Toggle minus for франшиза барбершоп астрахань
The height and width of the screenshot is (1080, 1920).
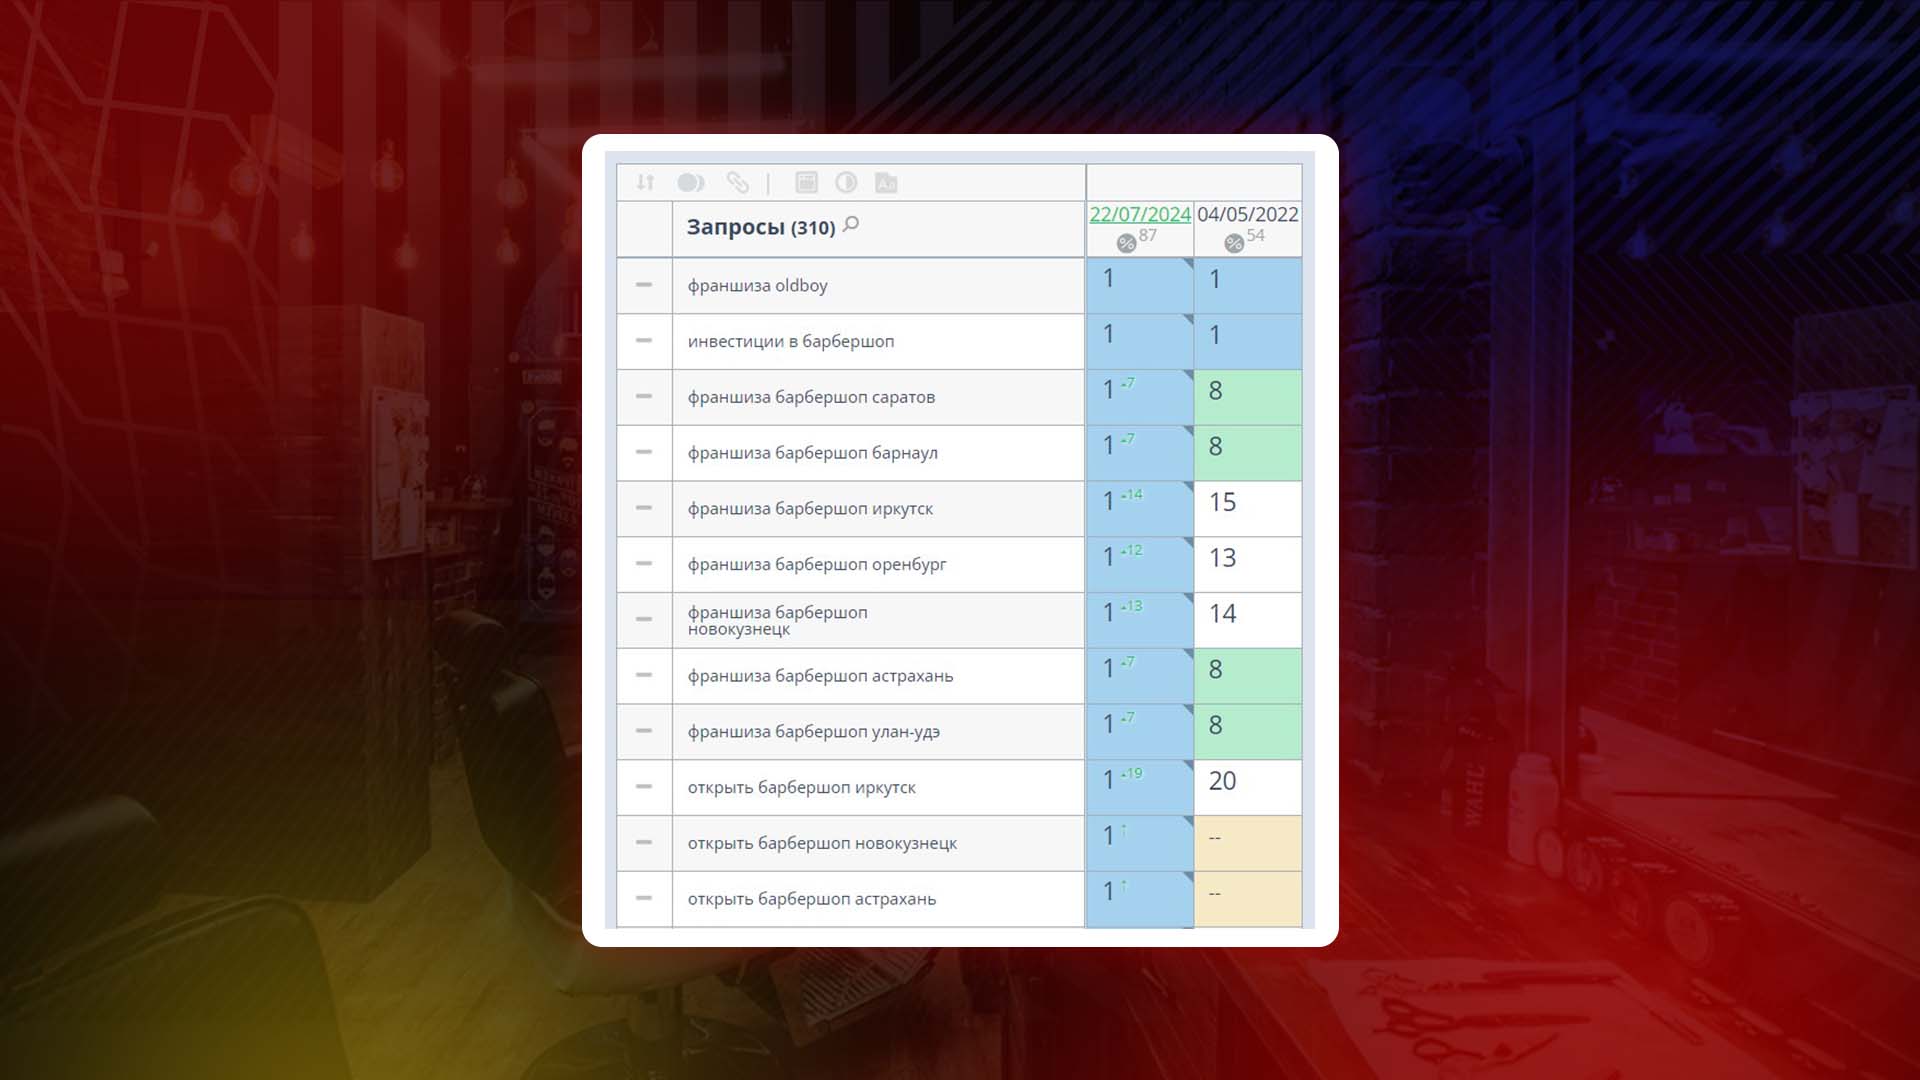(644, 675)
